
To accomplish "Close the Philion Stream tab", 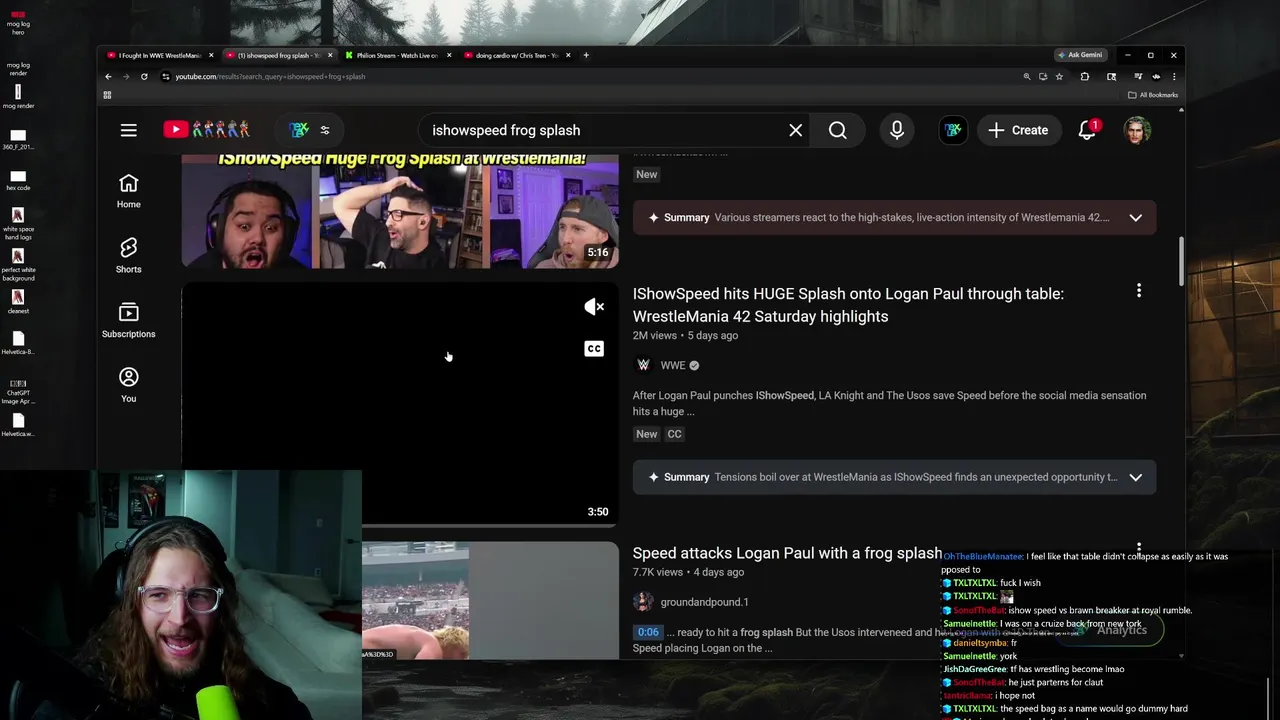I will (x=449, y=55).
